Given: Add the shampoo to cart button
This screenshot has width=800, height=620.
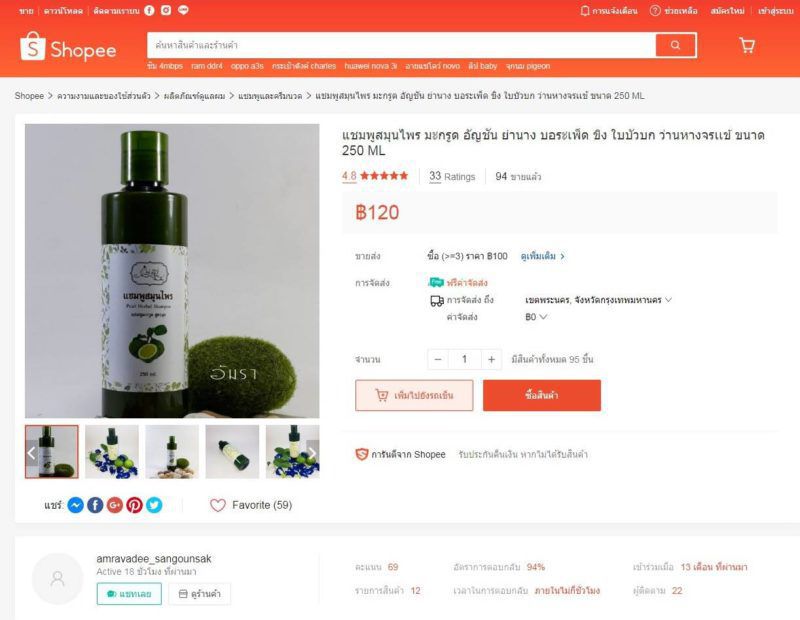Looking at the screenshot, I should [414, 395].
